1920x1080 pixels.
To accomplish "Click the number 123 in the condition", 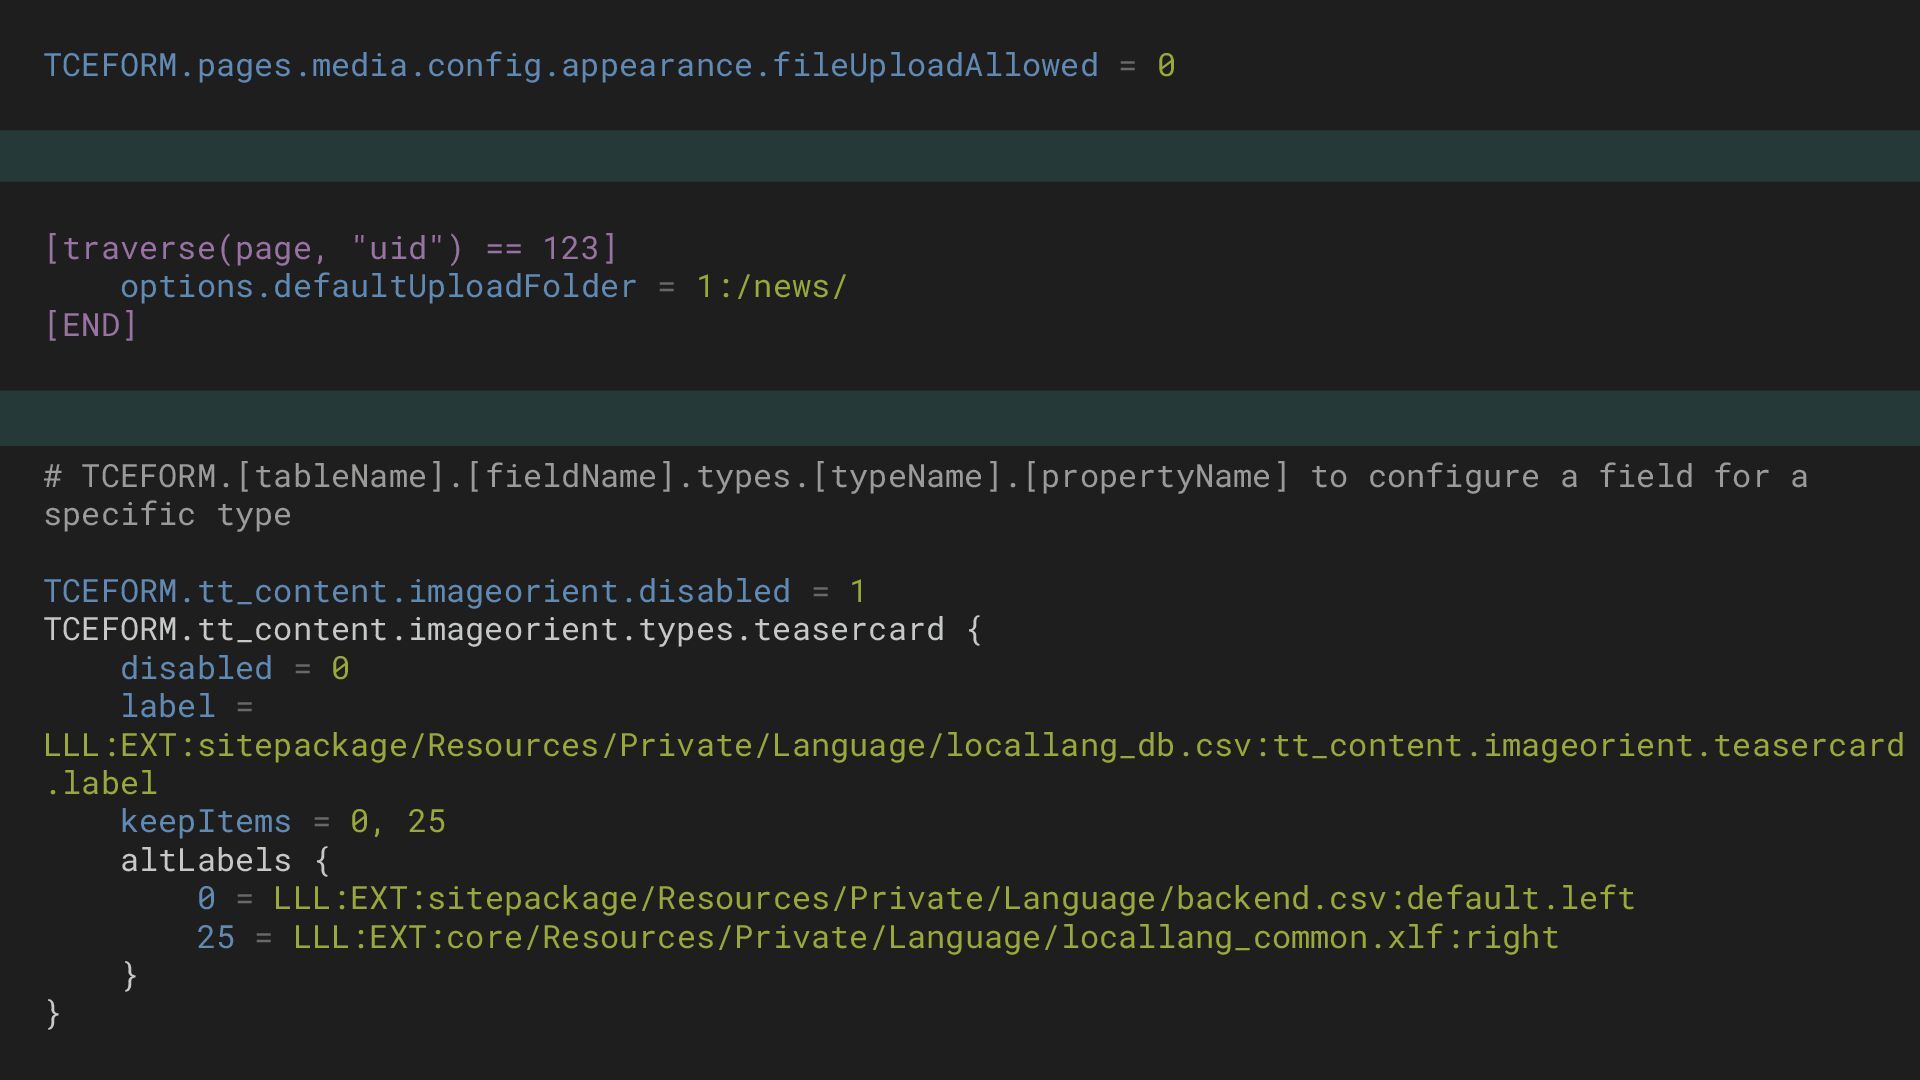I will (570, 248).
